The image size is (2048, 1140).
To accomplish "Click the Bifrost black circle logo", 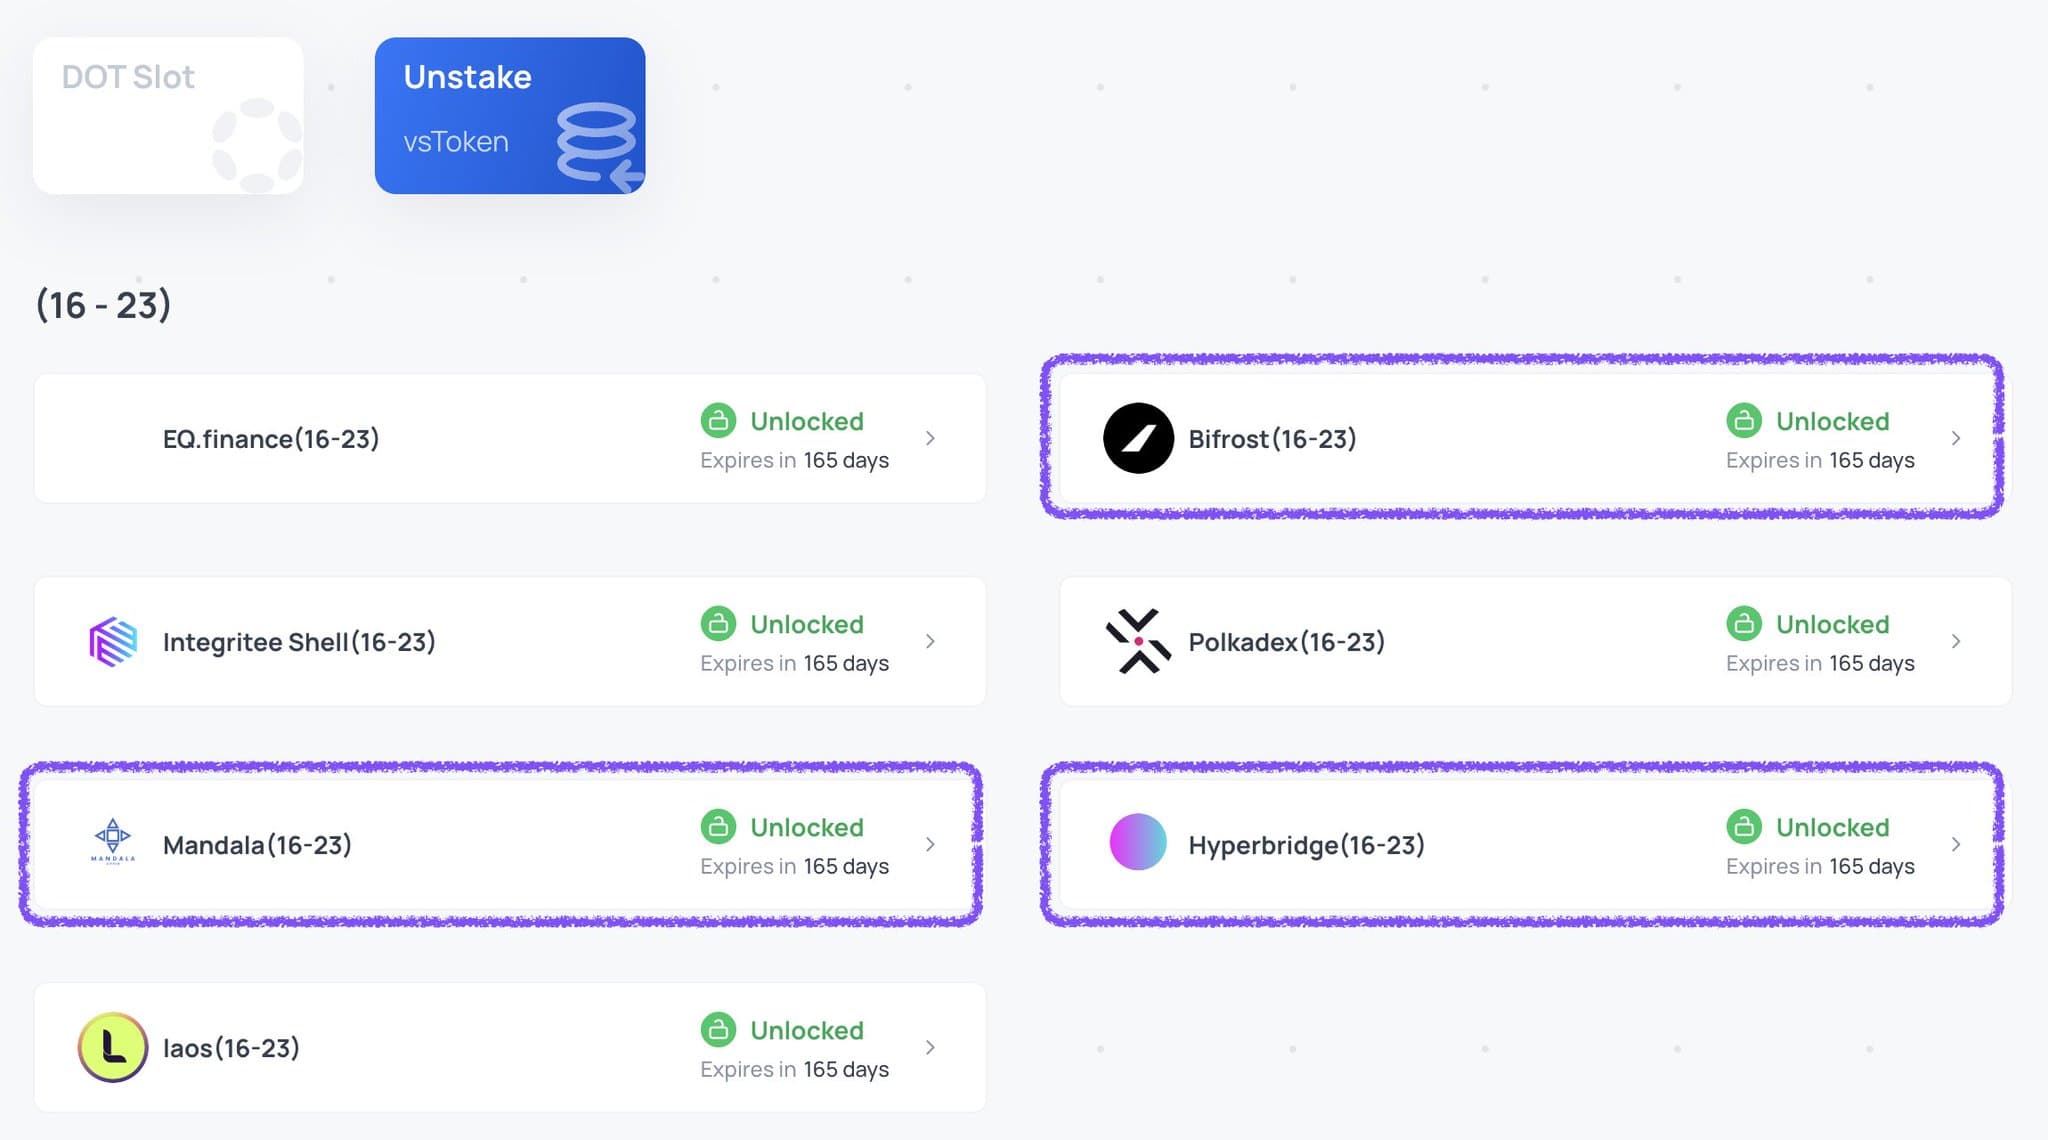I will 1138,438.
